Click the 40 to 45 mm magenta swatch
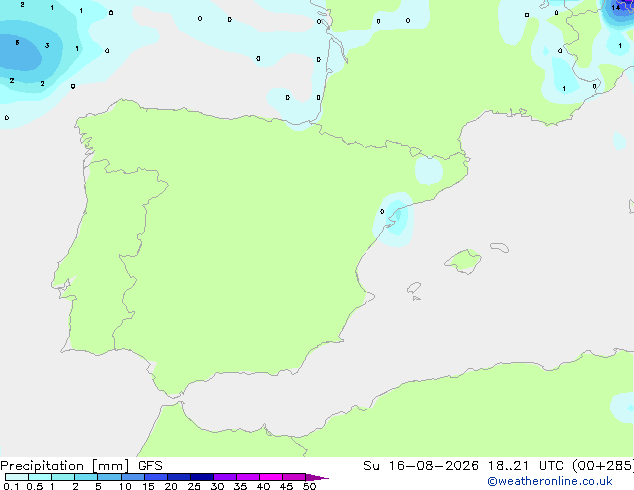 (x=271, y=477)
